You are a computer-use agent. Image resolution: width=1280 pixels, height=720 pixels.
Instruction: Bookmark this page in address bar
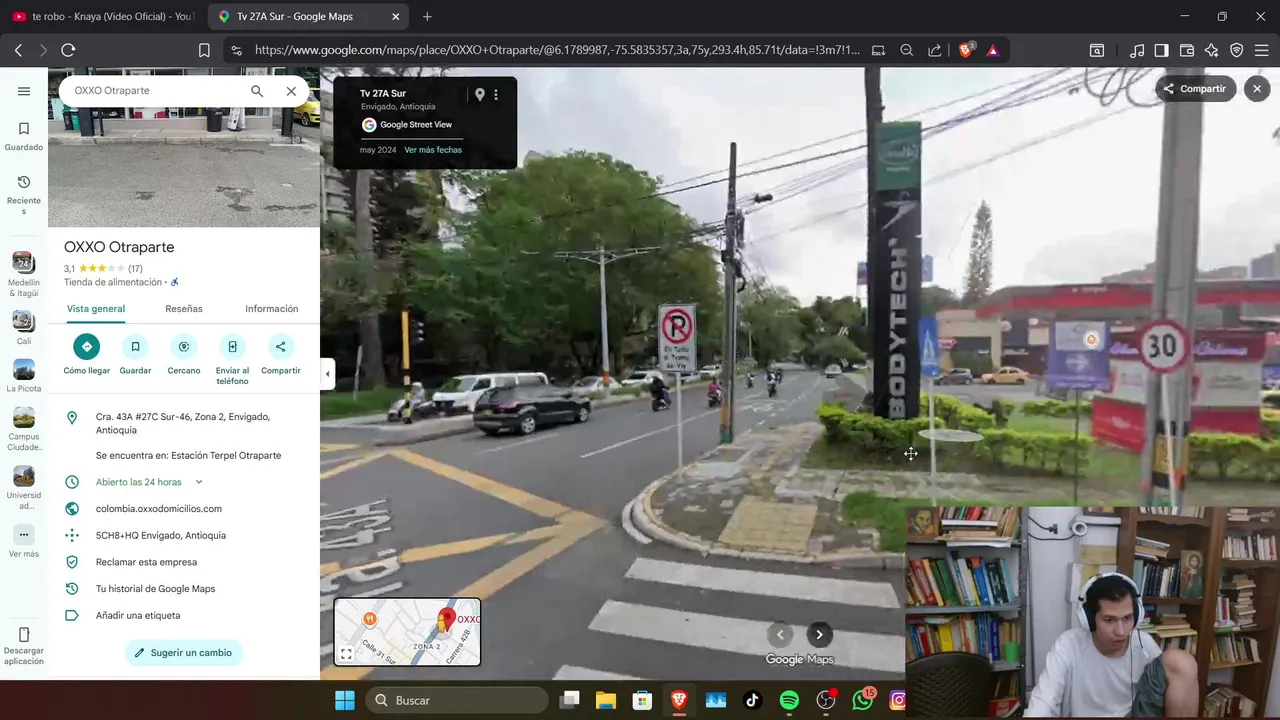(x=204, y=50)
